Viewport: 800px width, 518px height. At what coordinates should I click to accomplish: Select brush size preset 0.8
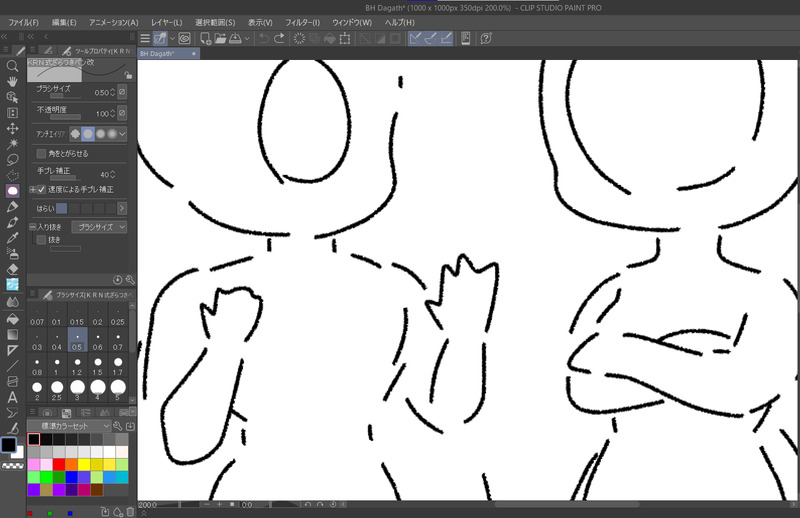tap(37, 366)
